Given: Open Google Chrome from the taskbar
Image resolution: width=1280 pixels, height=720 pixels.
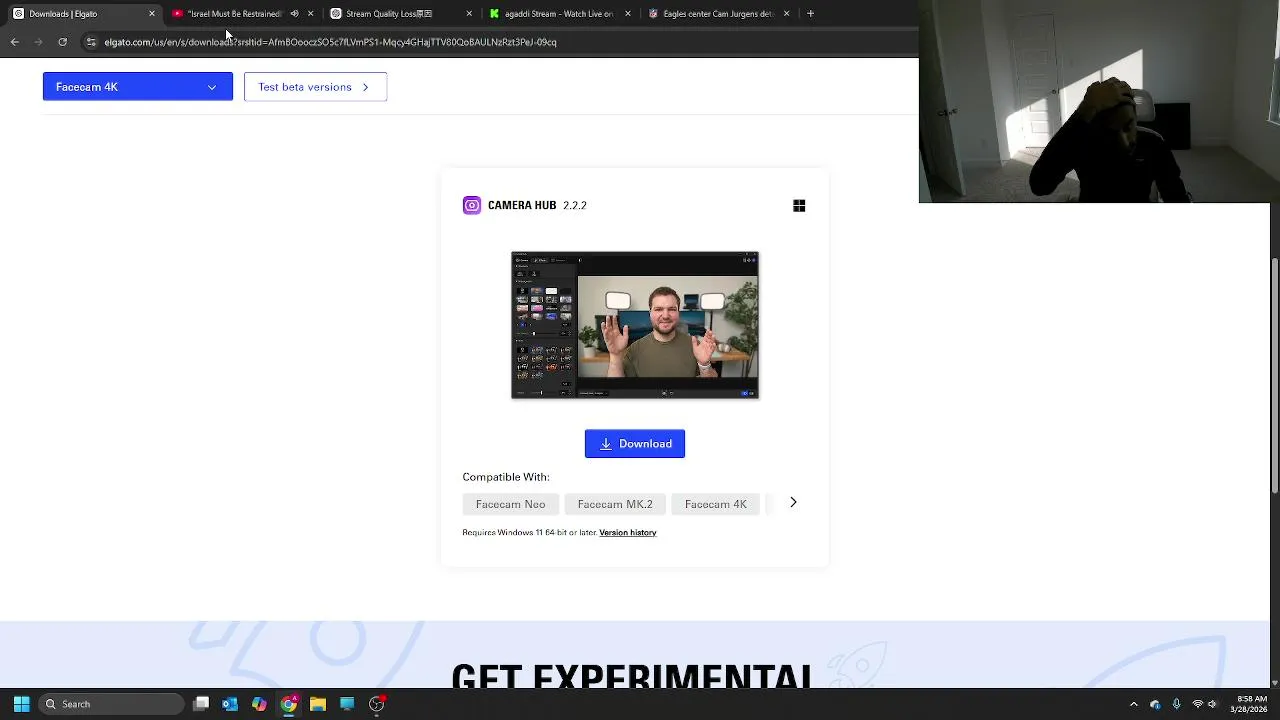Looking at the screenshot, I should click(x=288, y=704).
